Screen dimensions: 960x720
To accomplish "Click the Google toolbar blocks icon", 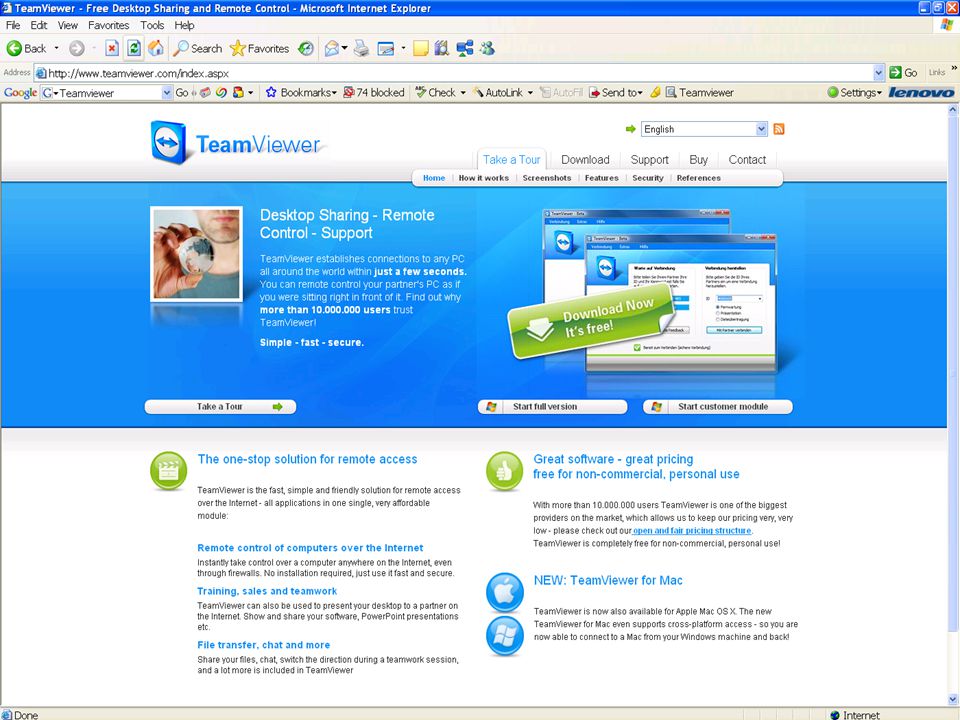I will [238, 92].
